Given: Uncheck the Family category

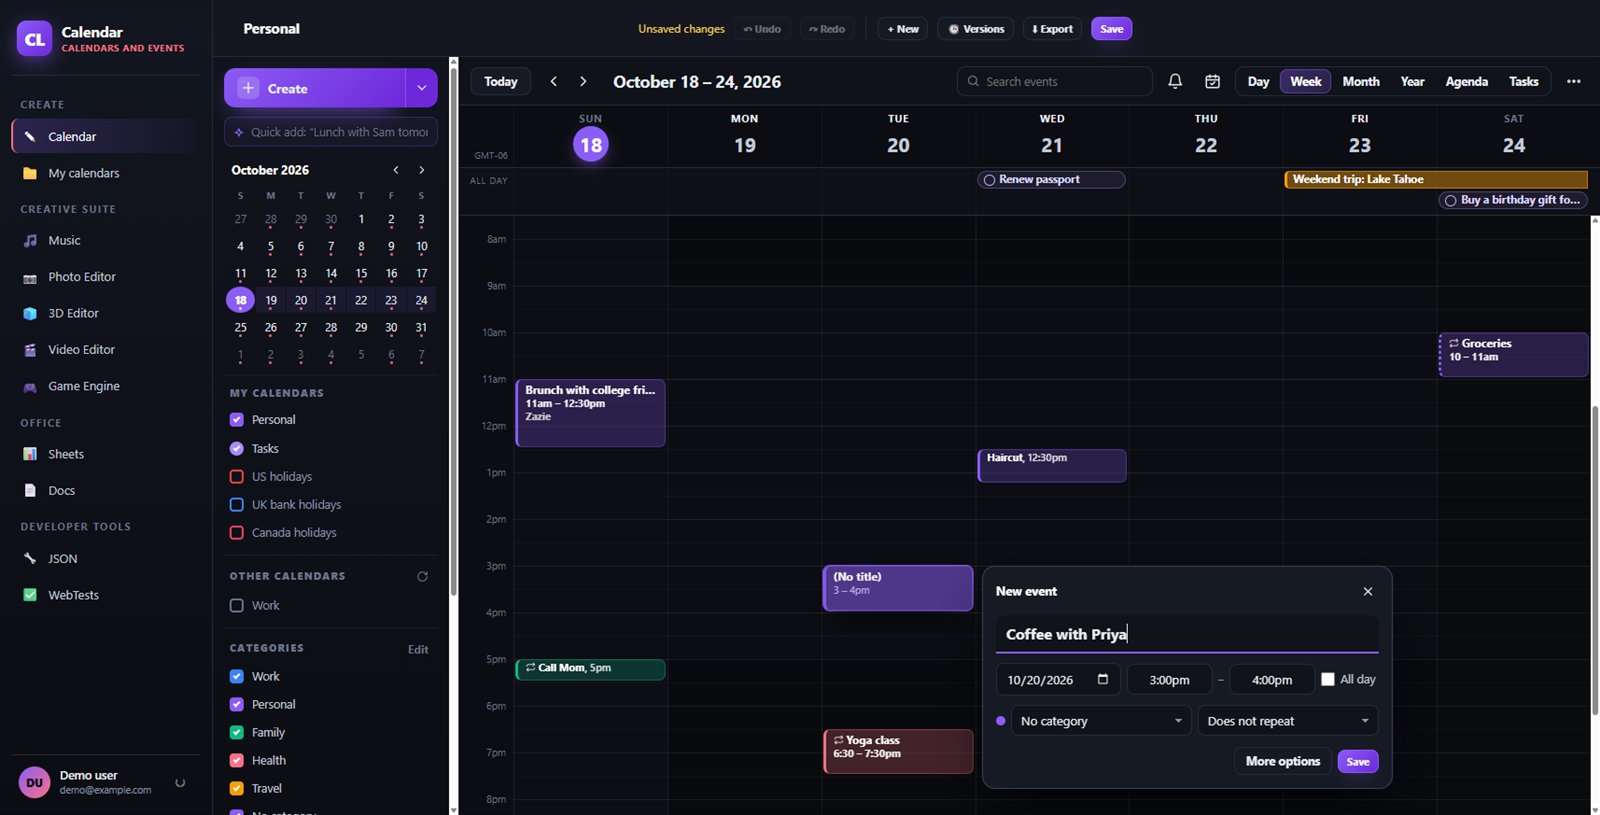Looking at the screenshot, I should [x=237, y=732].
